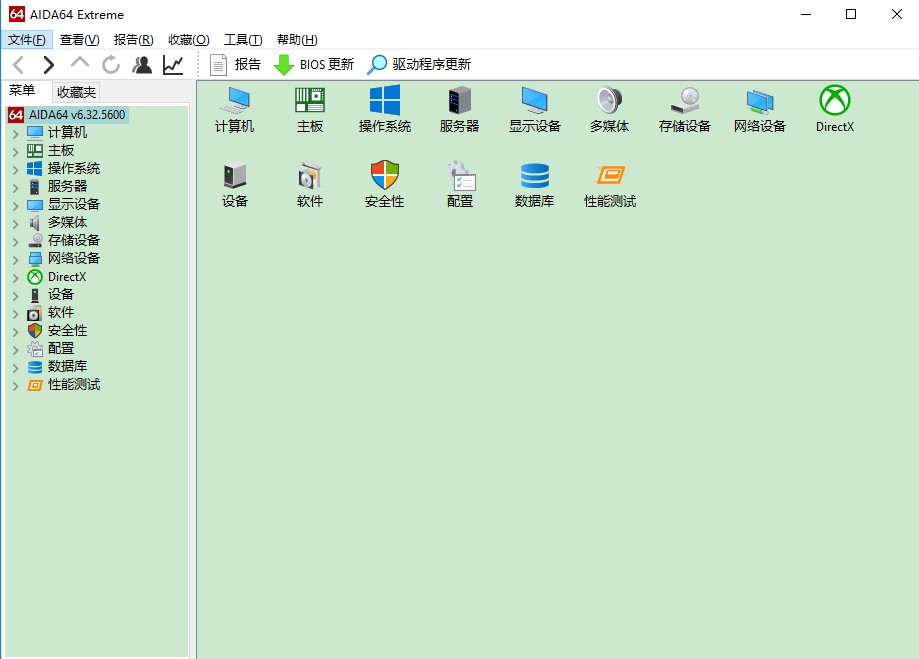Open the 报告(R) menu
Screen dimensions: 919x659
click(x=134, y=40)
